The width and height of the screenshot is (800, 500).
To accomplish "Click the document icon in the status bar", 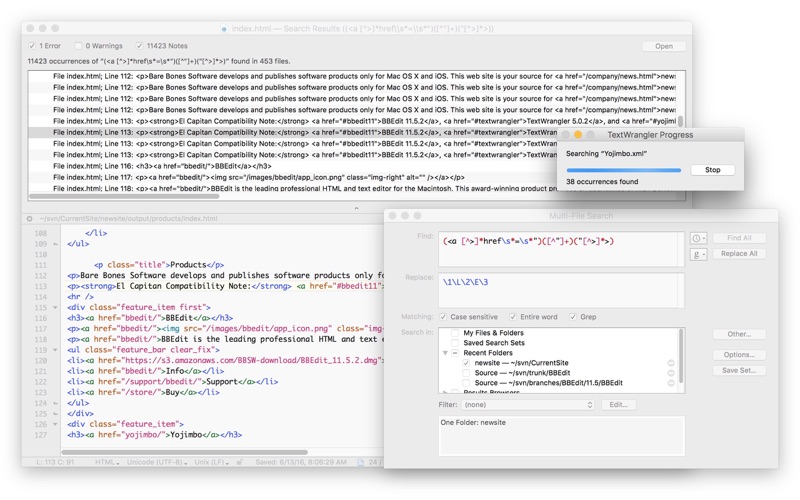I will [x=360, y=462].
